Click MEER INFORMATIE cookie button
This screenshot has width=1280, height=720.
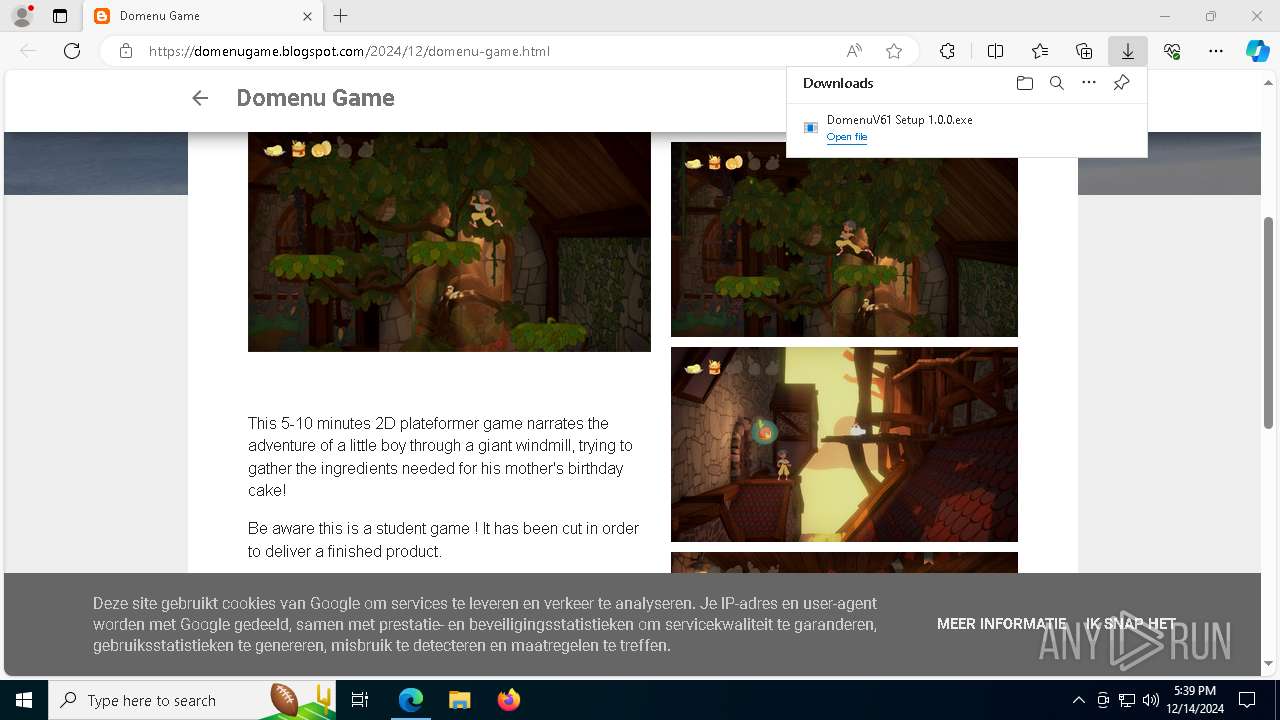[1001, 624]
